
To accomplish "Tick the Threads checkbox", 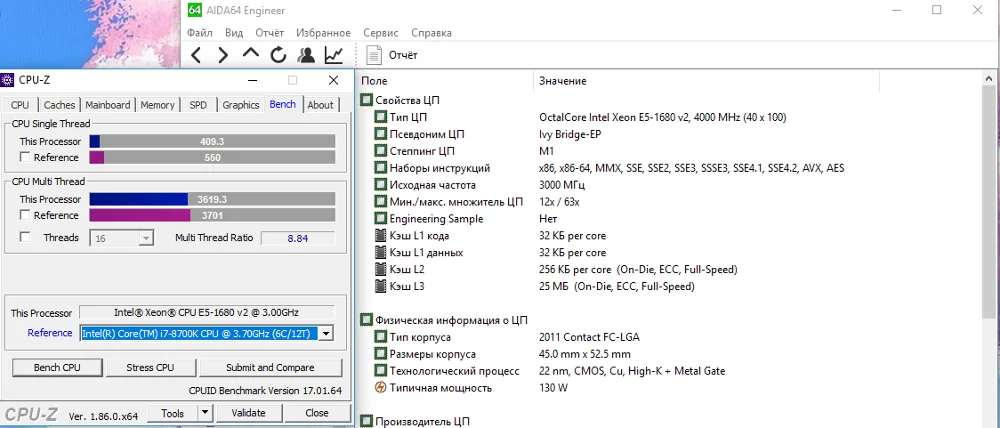I will point(25,237).
